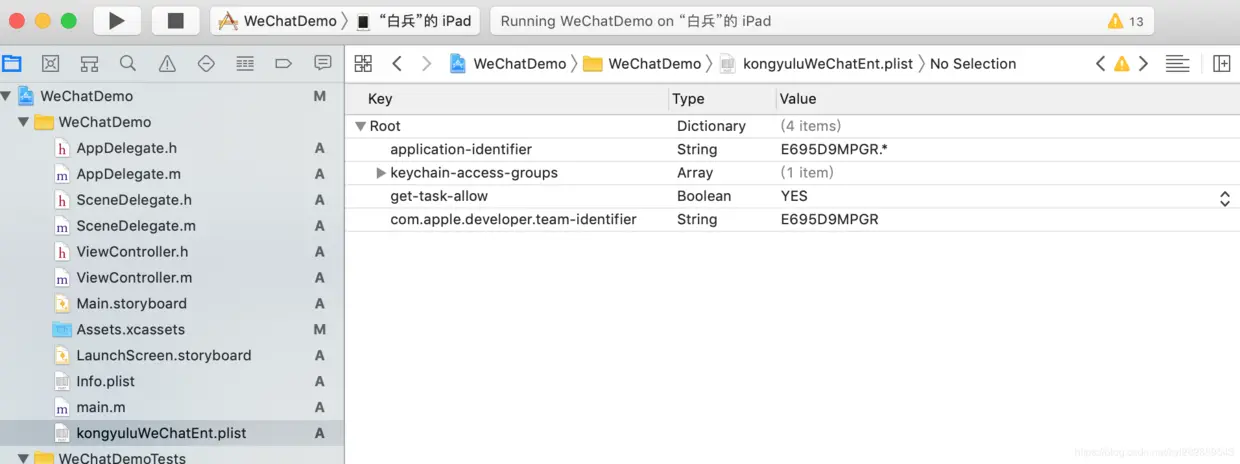The image size is (1240, 464).
Task: Open the Source Control navigator
Action: (x=51, y=64)
